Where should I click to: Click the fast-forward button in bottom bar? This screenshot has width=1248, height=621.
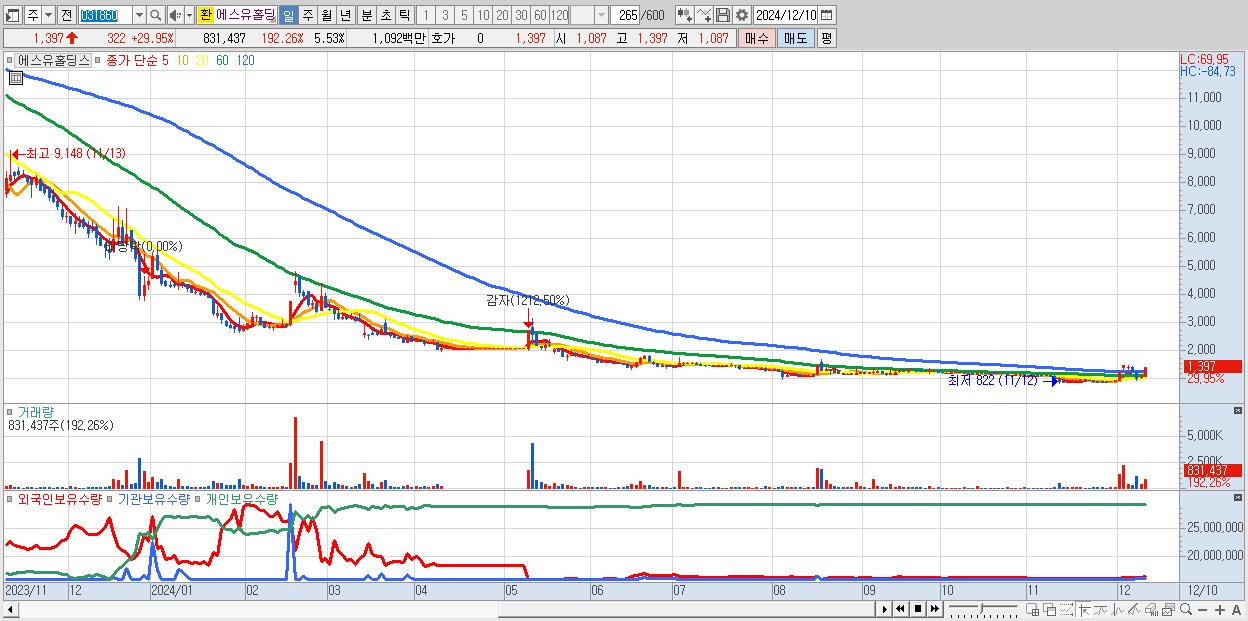click(x=934, y=609)
